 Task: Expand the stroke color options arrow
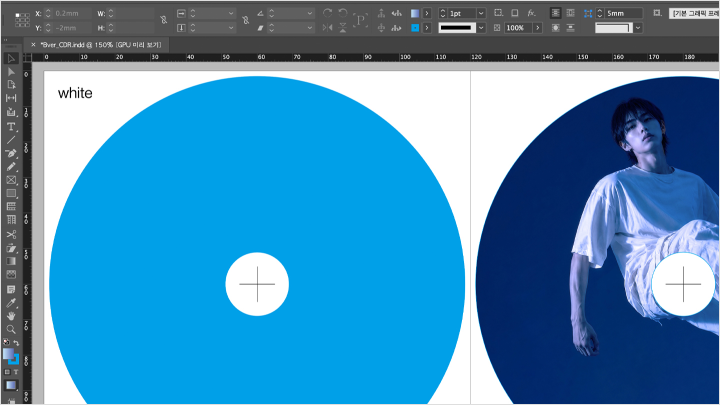[x=427, y=28]
